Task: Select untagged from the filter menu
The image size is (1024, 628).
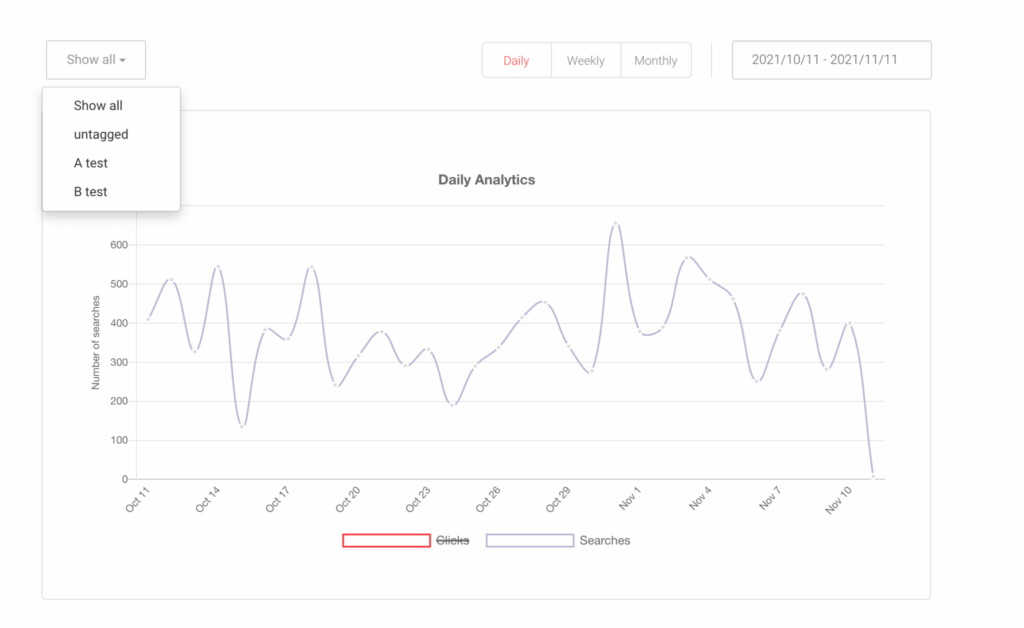Action: click(x=101, y=134)
